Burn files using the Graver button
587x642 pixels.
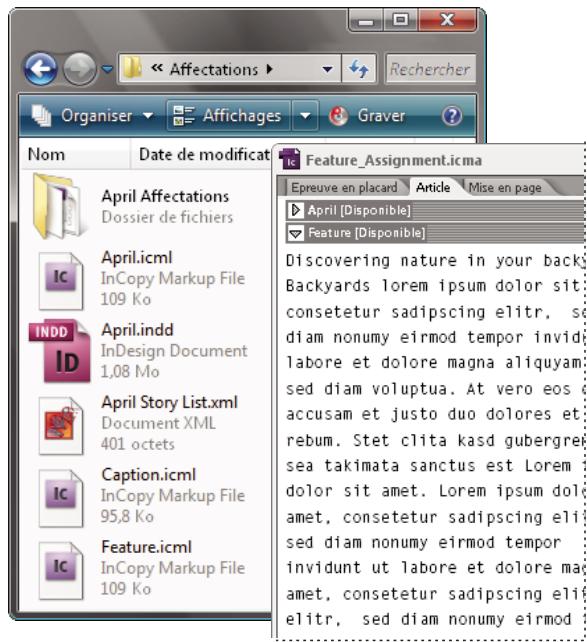coord(367,116)
